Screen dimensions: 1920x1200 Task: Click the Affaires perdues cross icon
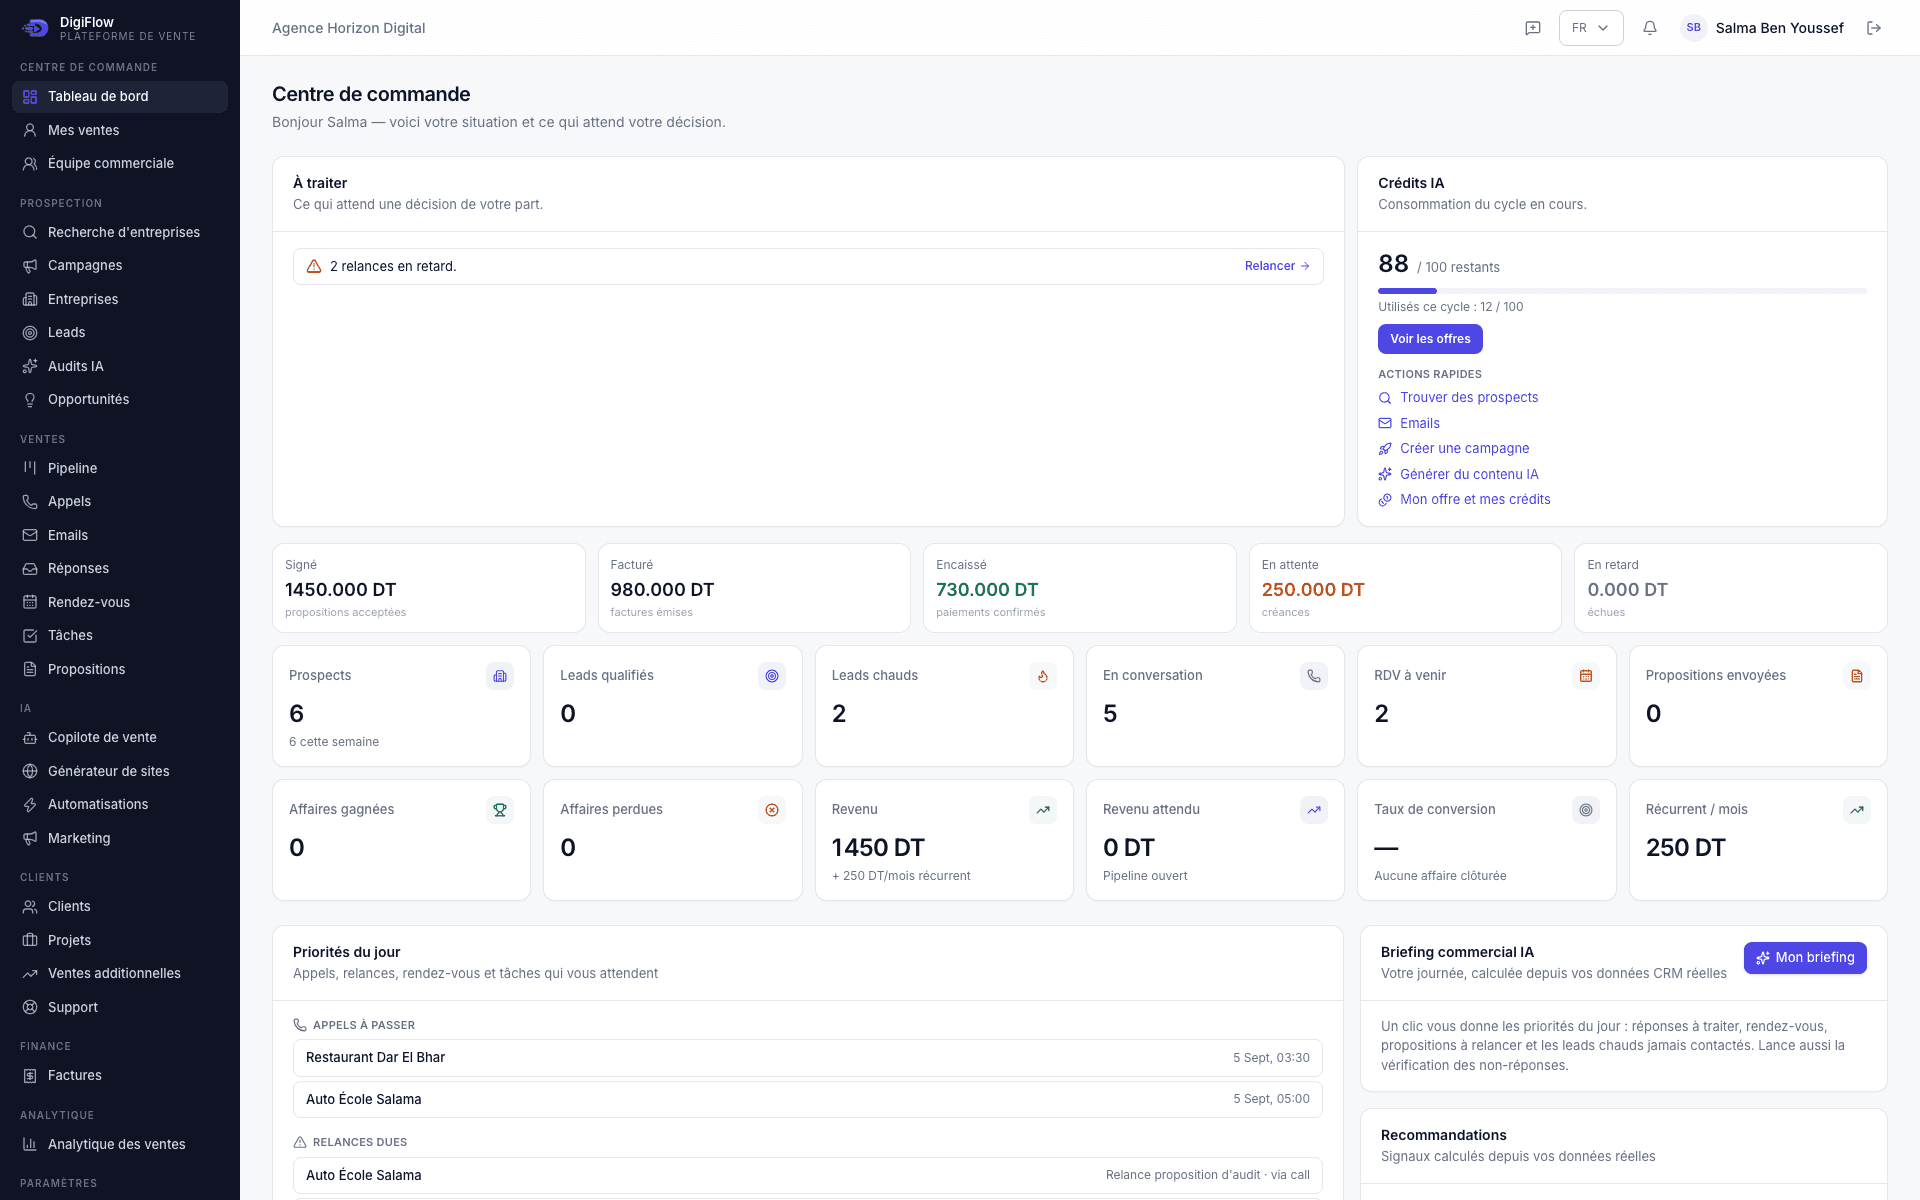click(772, 810)
